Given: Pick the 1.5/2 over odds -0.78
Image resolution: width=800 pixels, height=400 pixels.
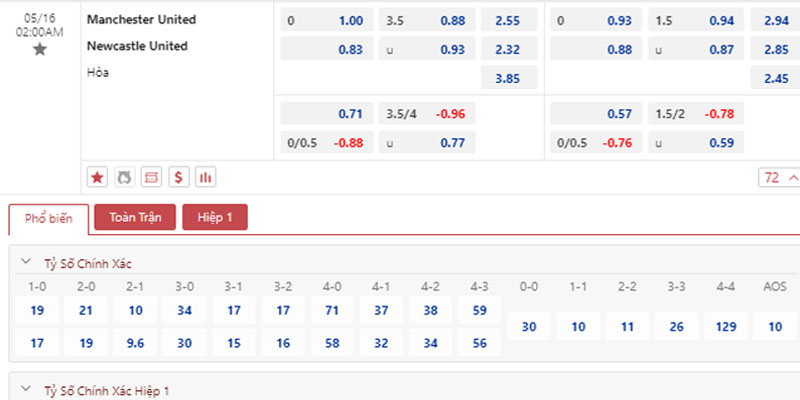Looking at the screenshot, I should [x=696, y=113].
